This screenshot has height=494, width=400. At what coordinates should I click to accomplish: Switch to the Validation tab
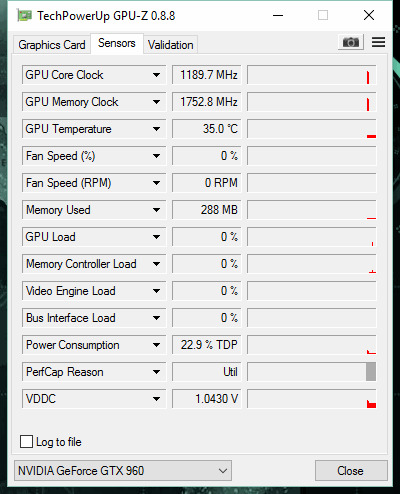(171, 45)
